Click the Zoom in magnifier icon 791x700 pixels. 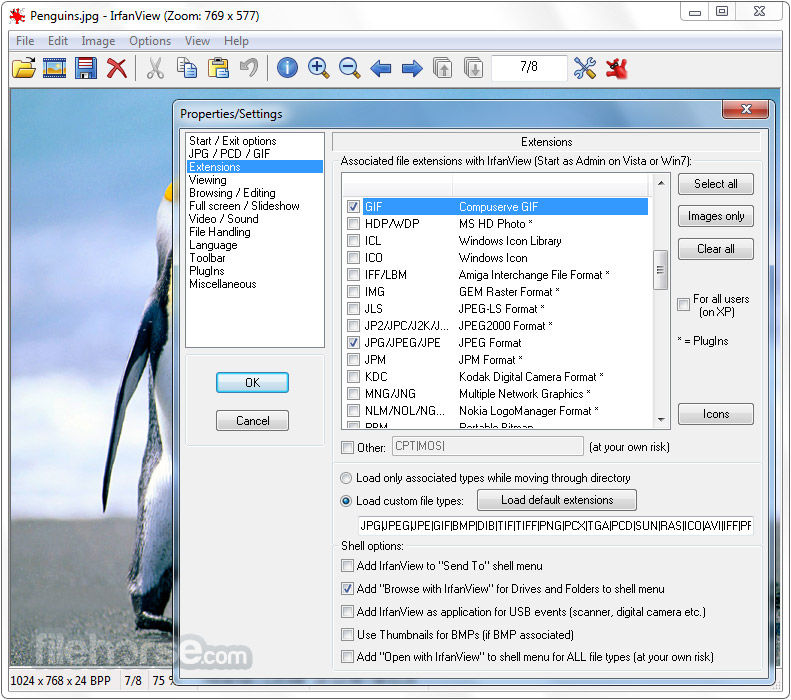click(318, 68)
